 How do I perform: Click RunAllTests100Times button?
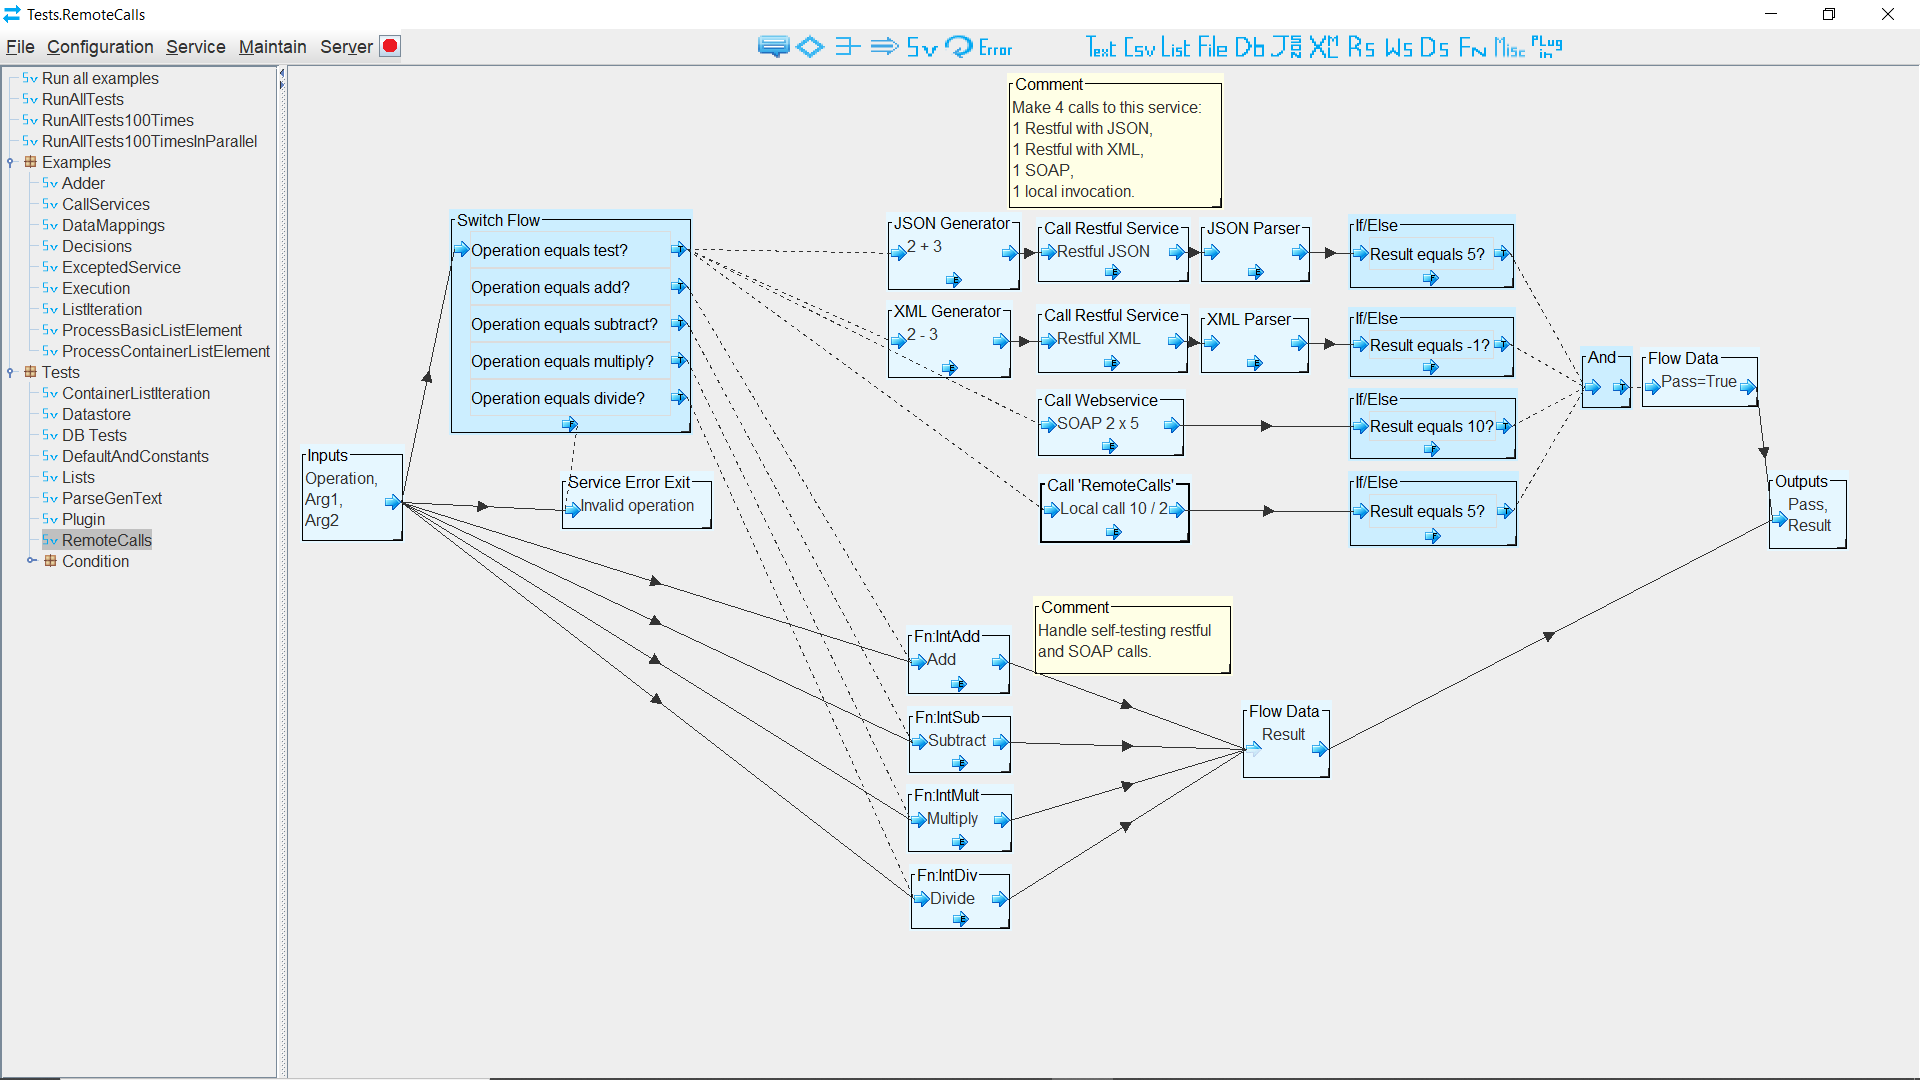coord(115,120)
